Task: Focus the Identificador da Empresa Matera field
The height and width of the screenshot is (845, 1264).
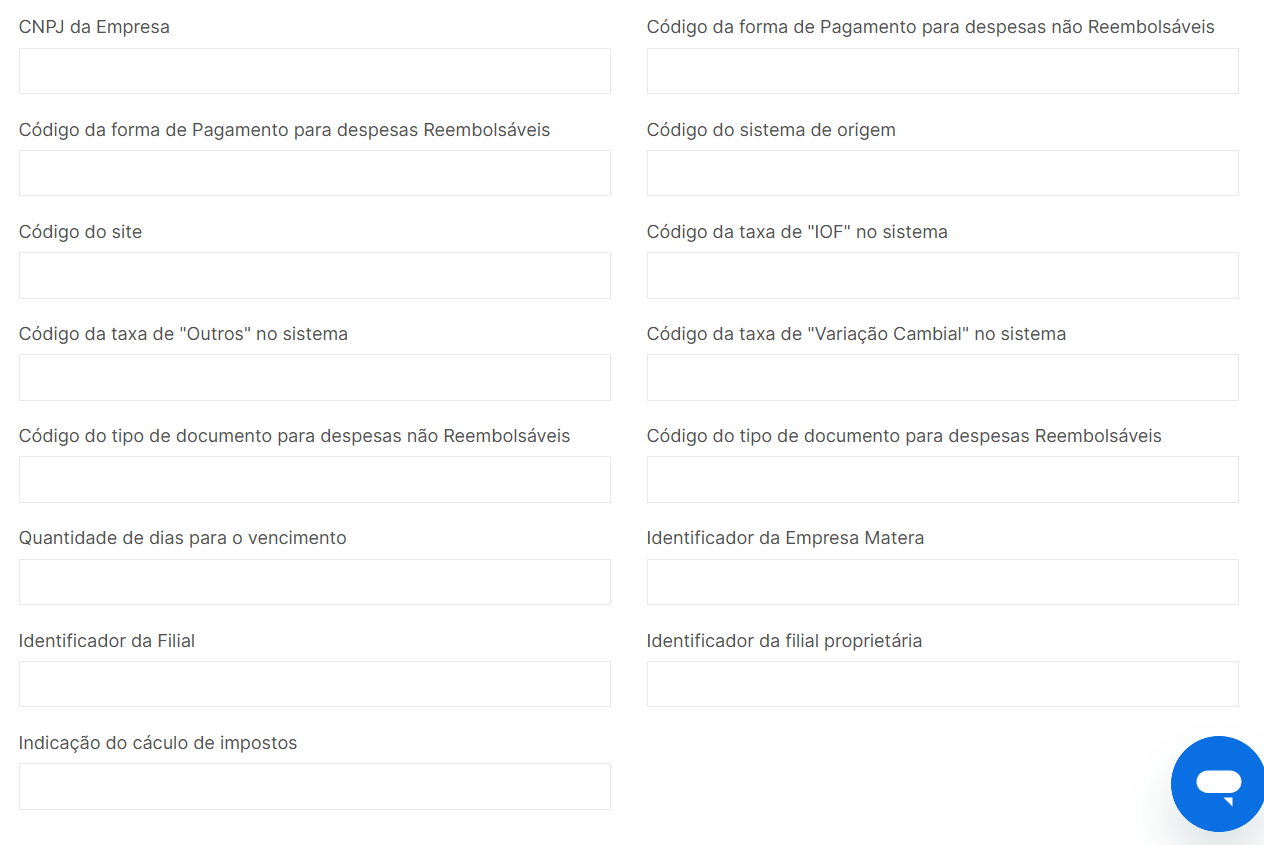Action: coord(942,582)
